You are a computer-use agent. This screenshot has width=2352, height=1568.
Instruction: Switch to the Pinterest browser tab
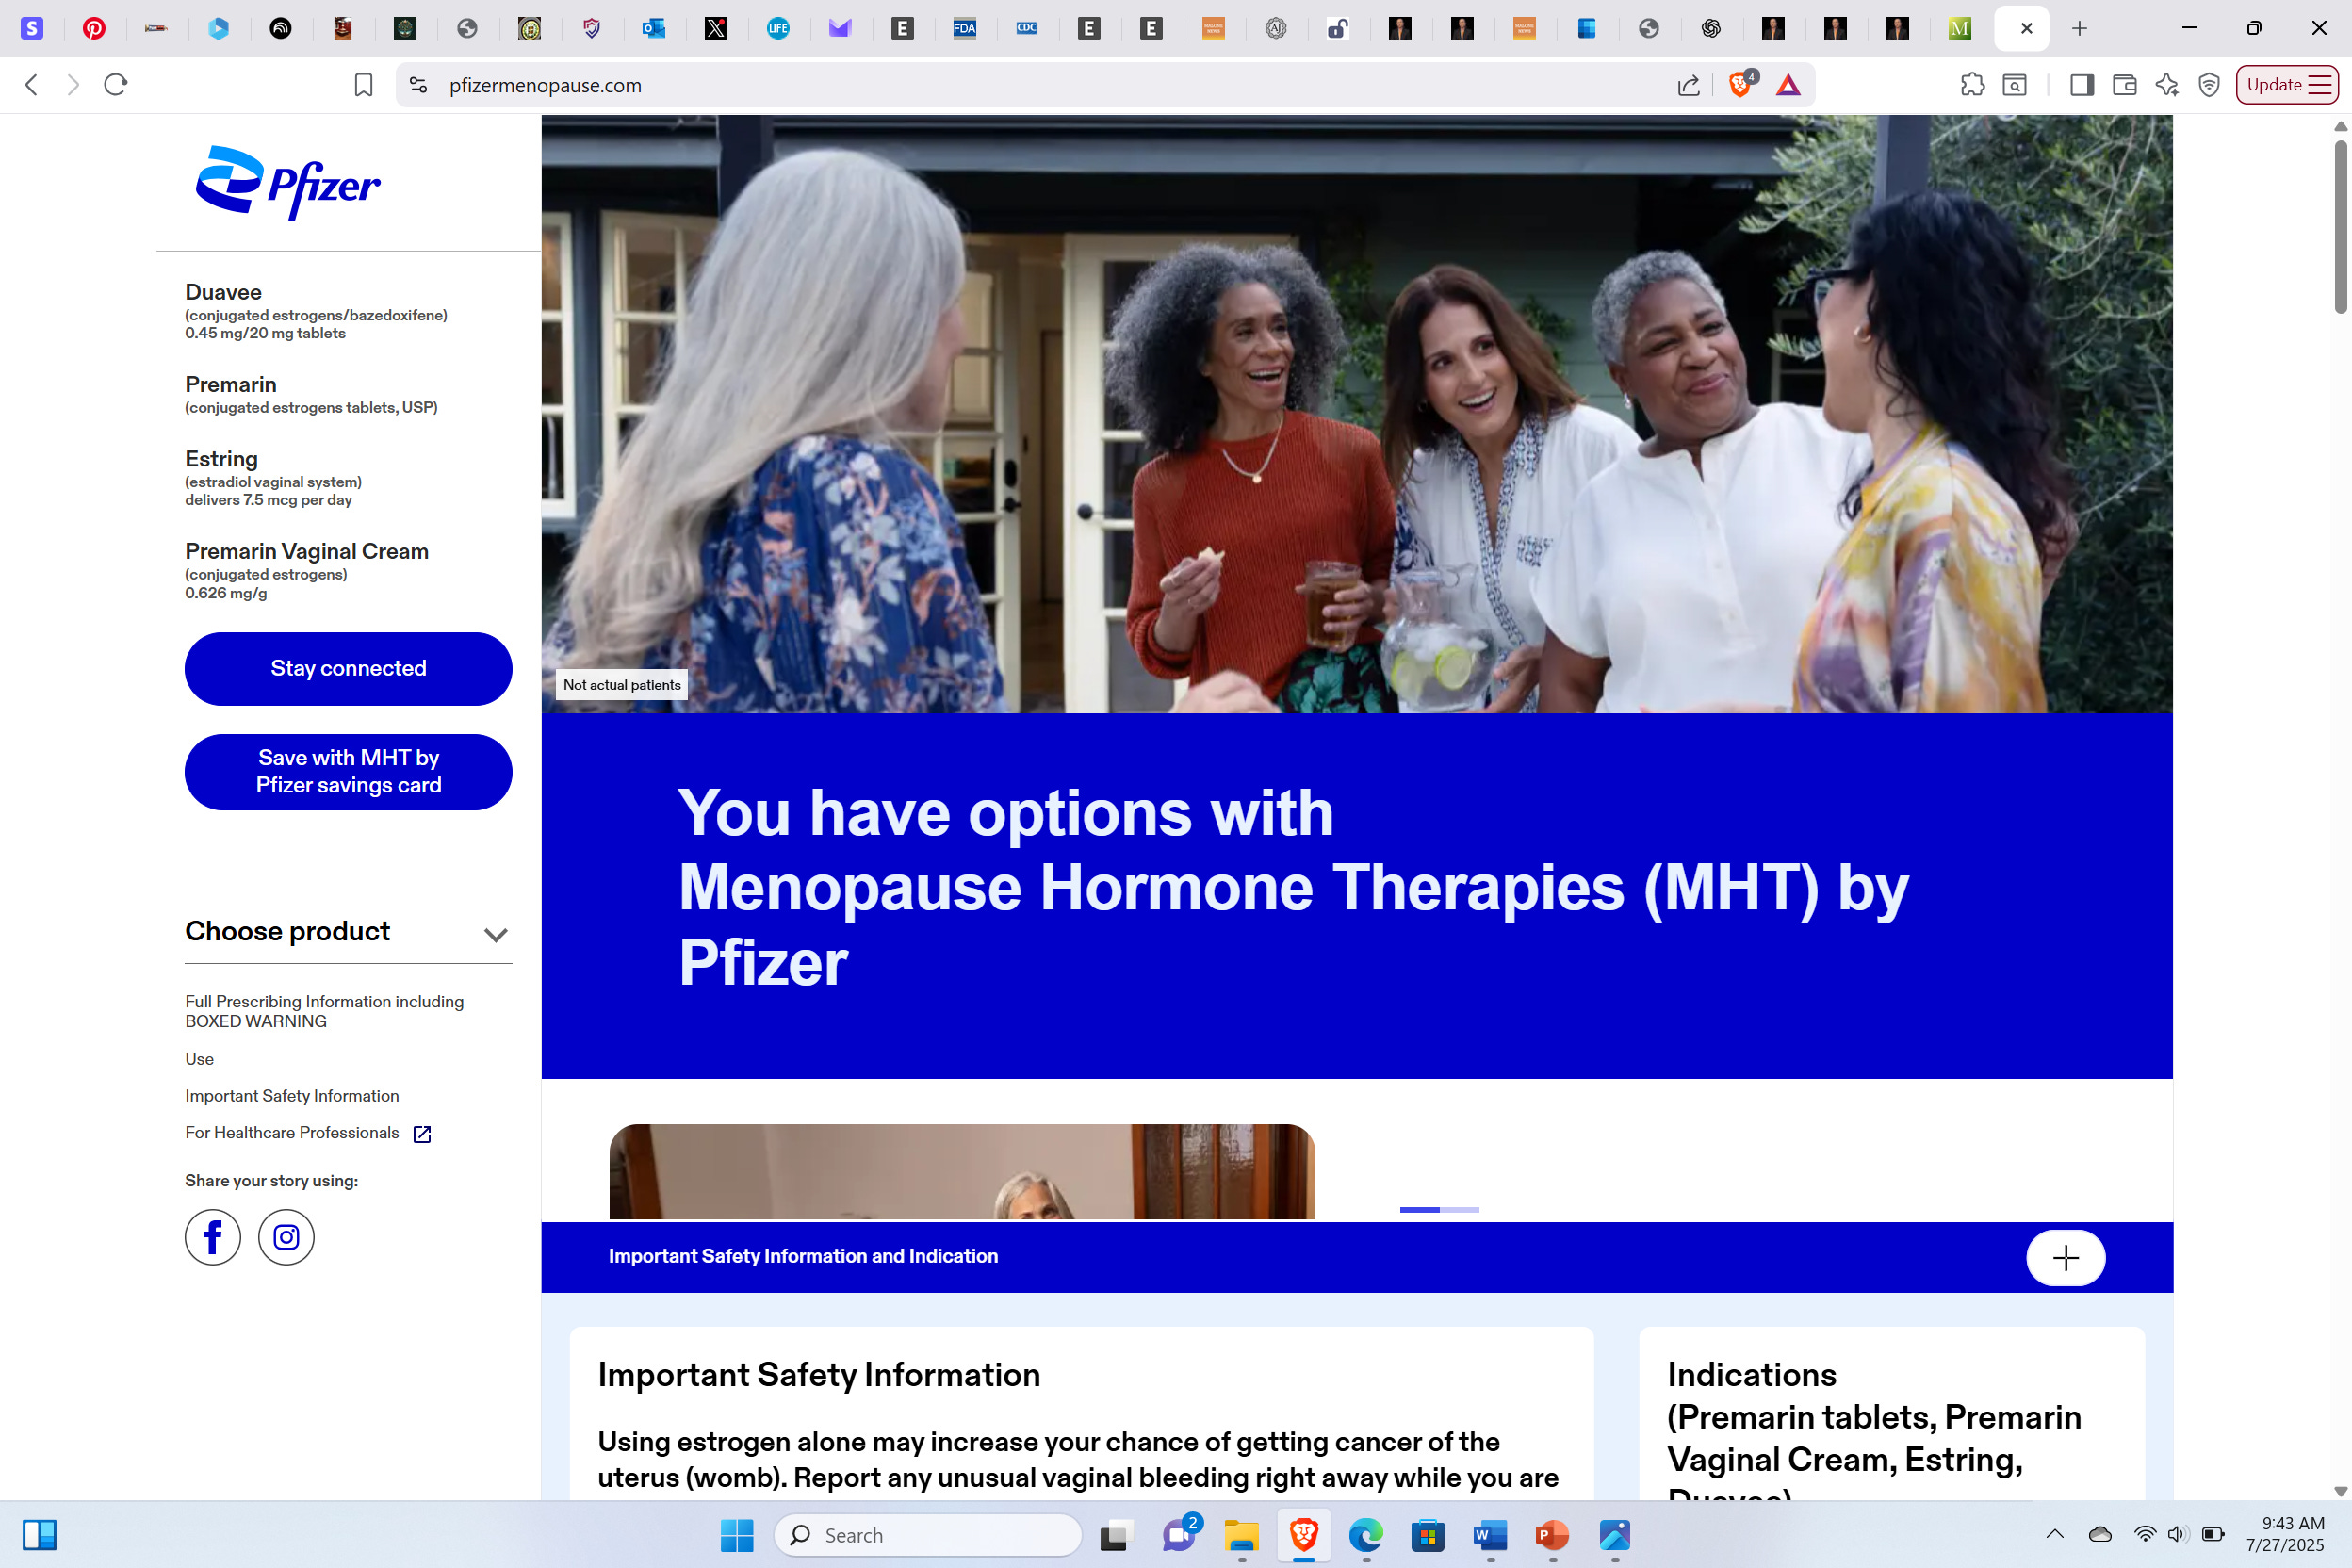pyautogui.click(x=94, y=28)
